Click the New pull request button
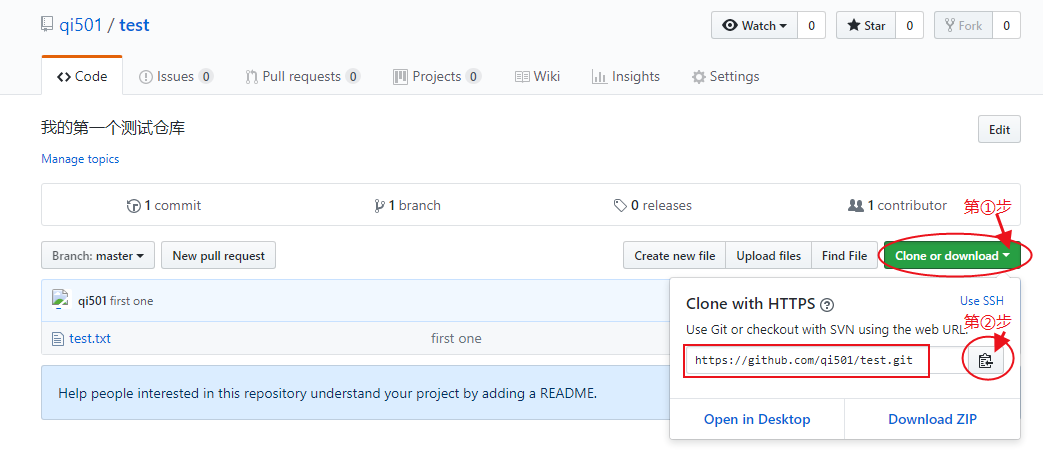Screen dimensions: 1043x461 (x=218, y=255)
